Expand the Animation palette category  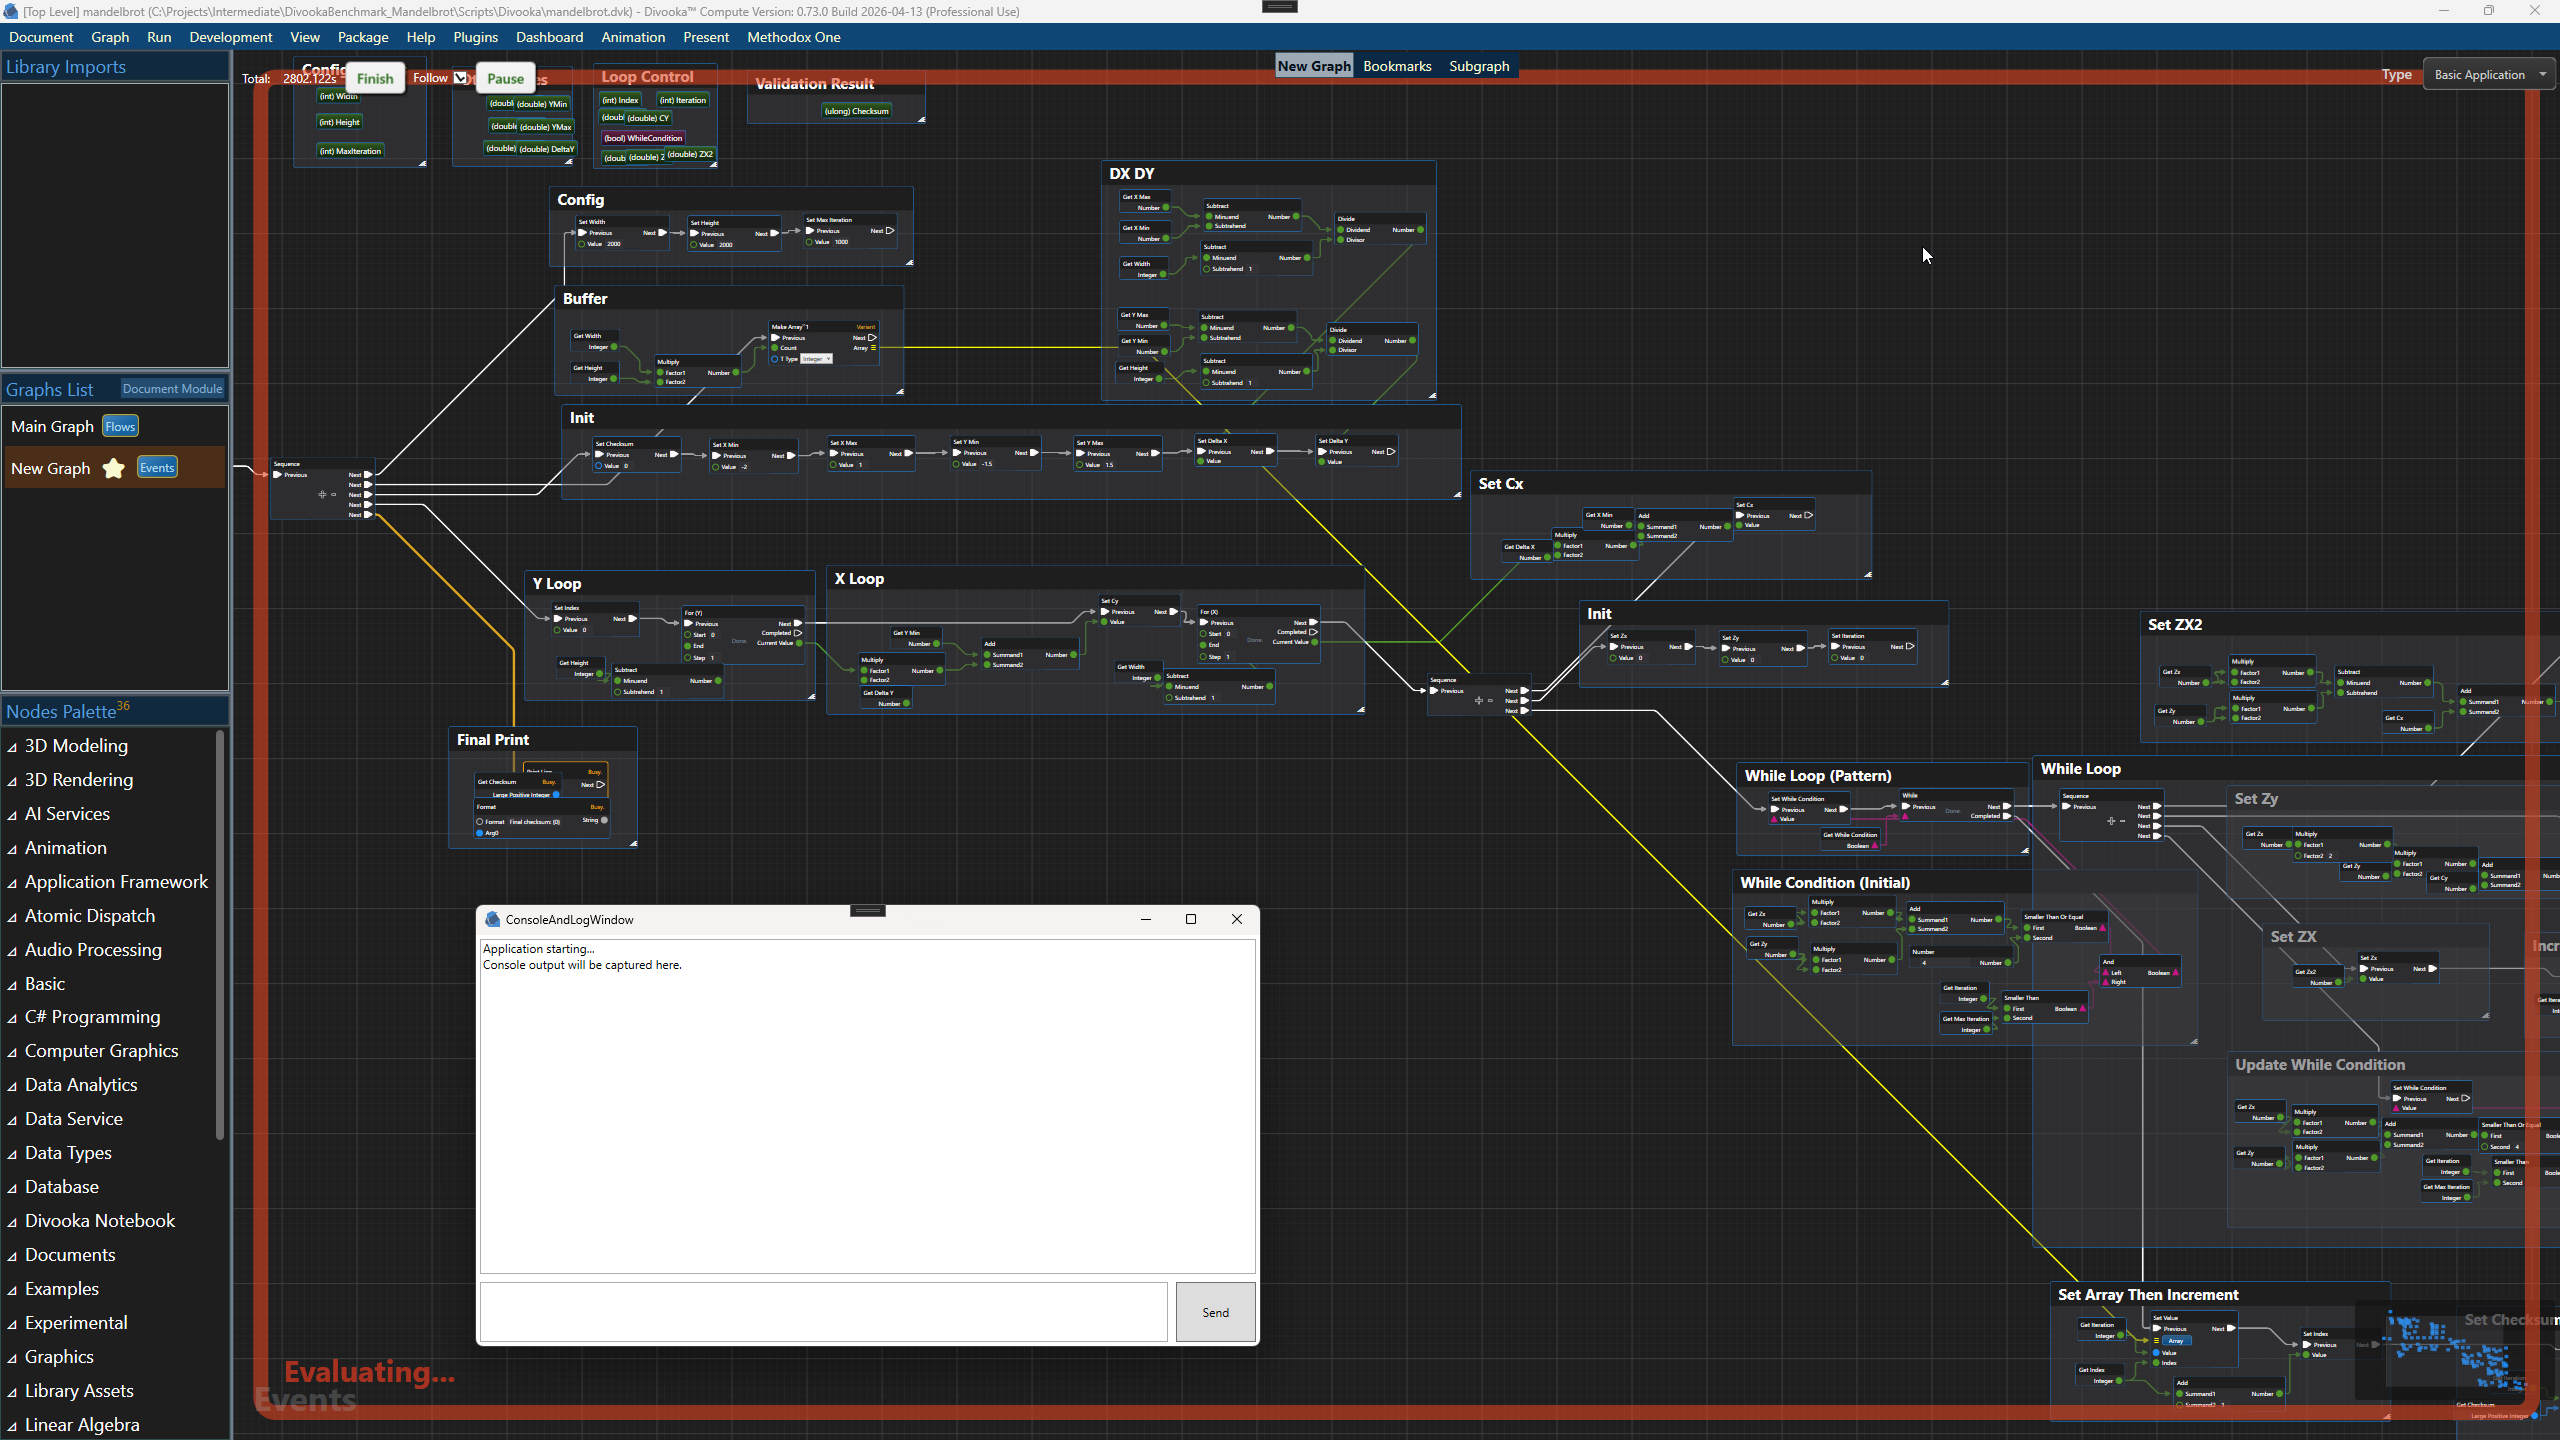pyautogui.click(x=12, y=849)
